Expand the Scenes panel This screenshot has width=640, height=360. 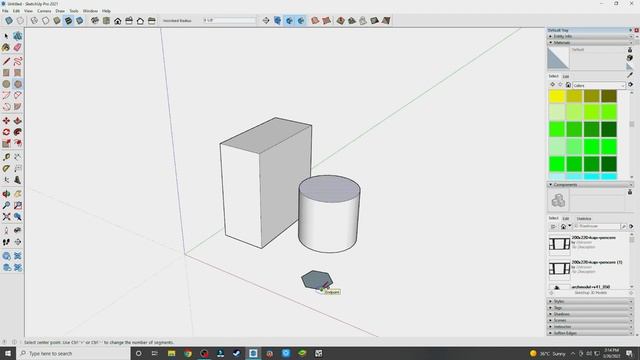click(590, 320)
